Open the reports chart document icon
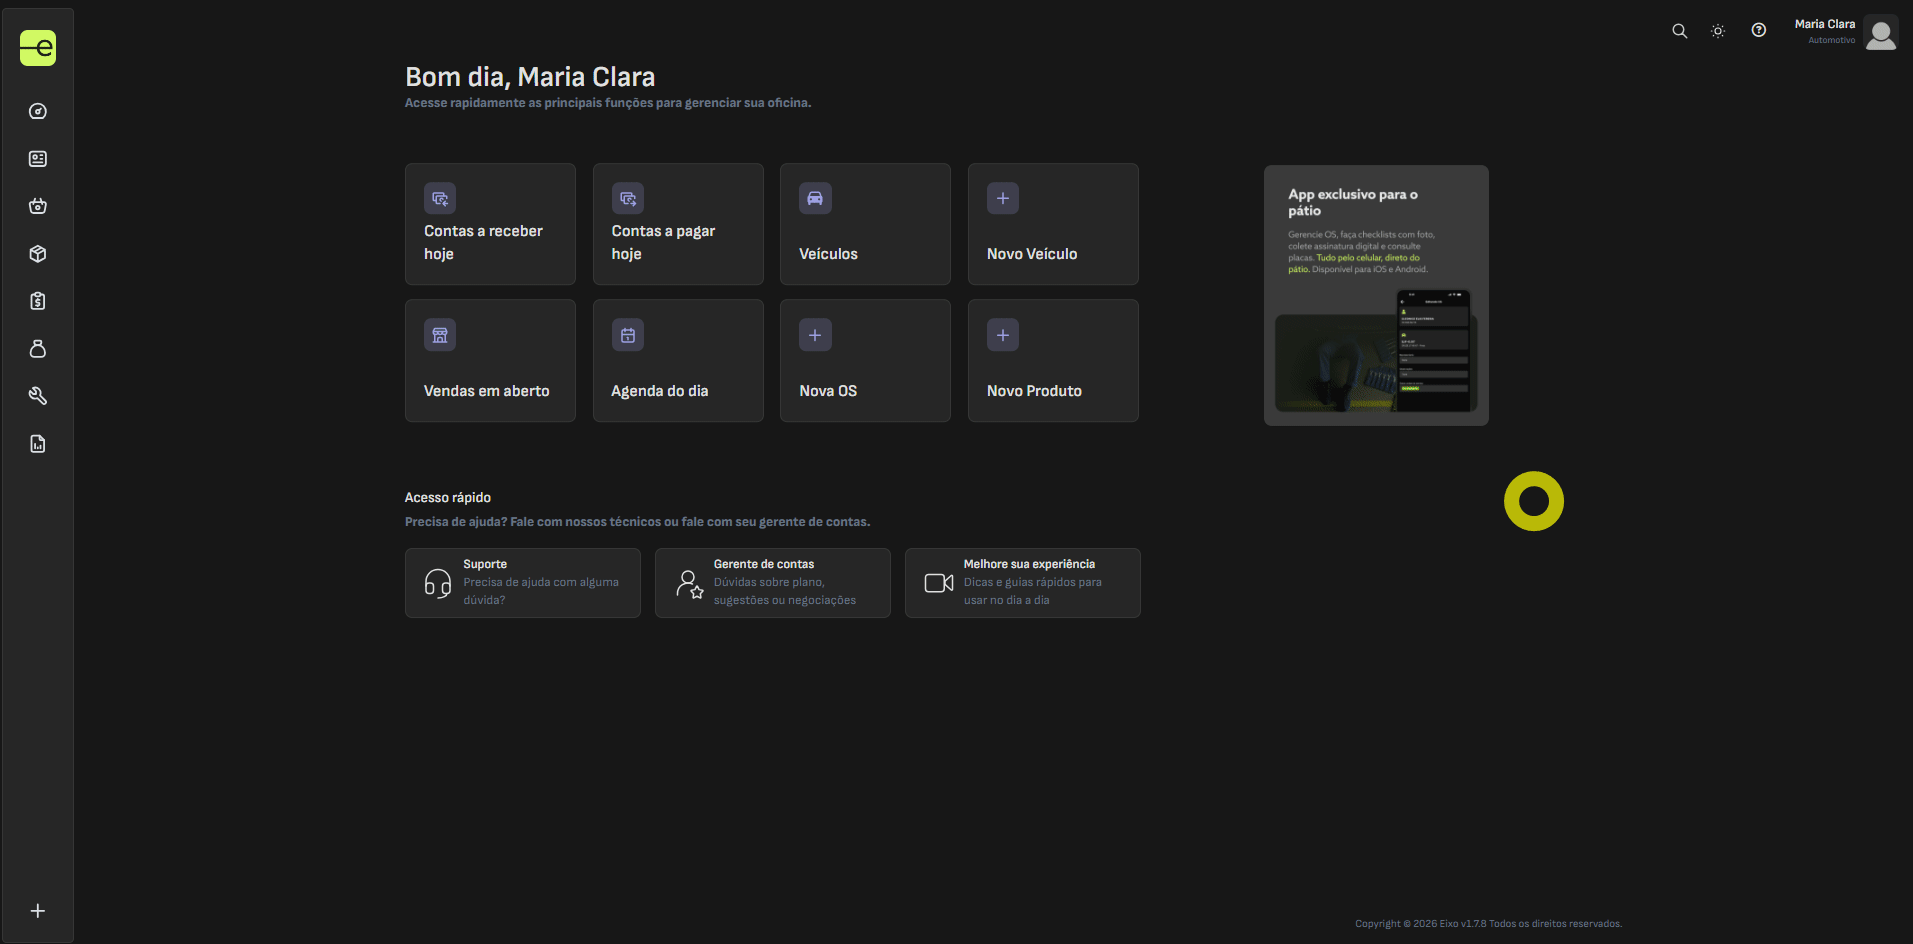This screenshot has width=1913, height=944. pos(38,444)
